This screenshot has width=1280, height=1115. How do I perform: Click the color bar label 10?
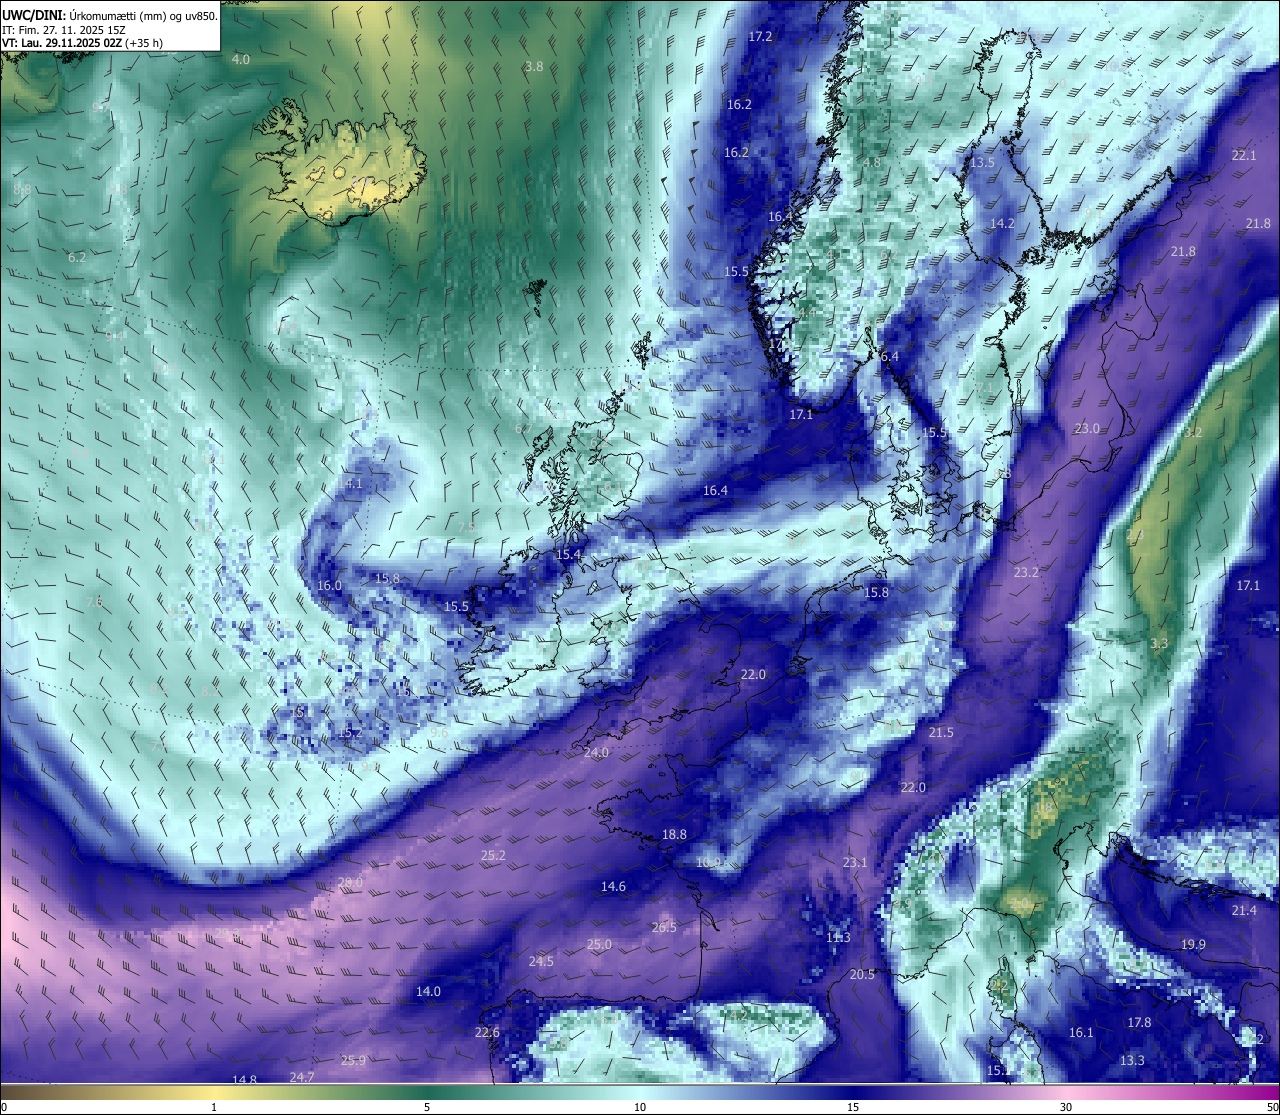coord(640,1107)
